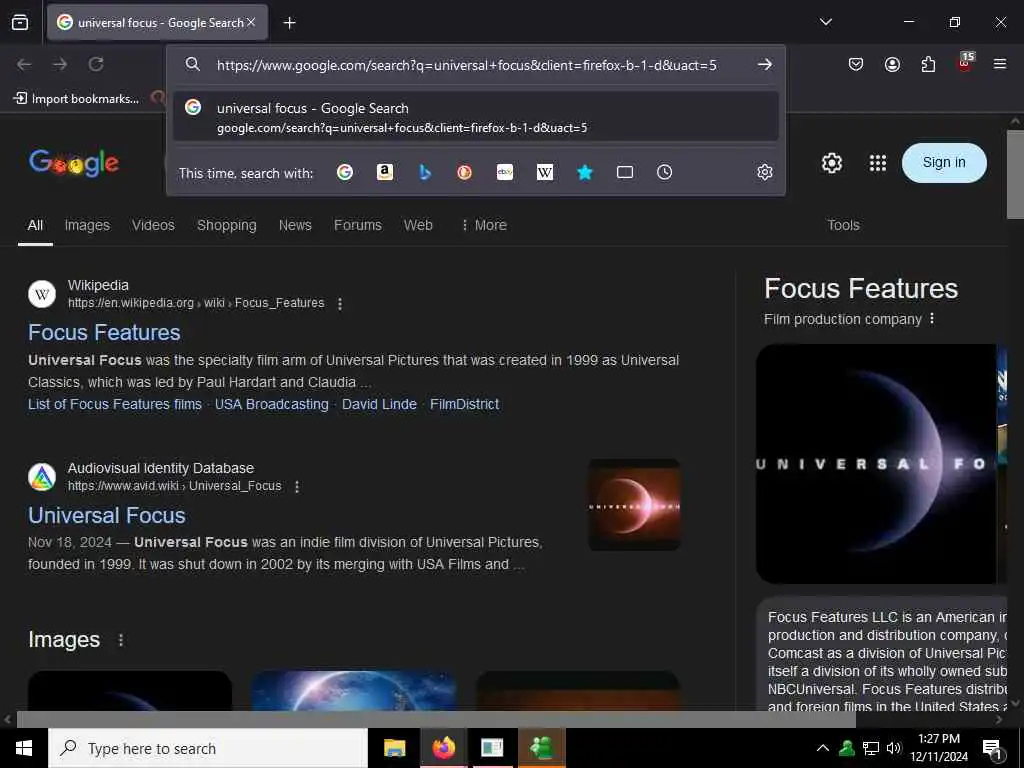
Task: Reload the current page
Action: (x=96, y=64)
